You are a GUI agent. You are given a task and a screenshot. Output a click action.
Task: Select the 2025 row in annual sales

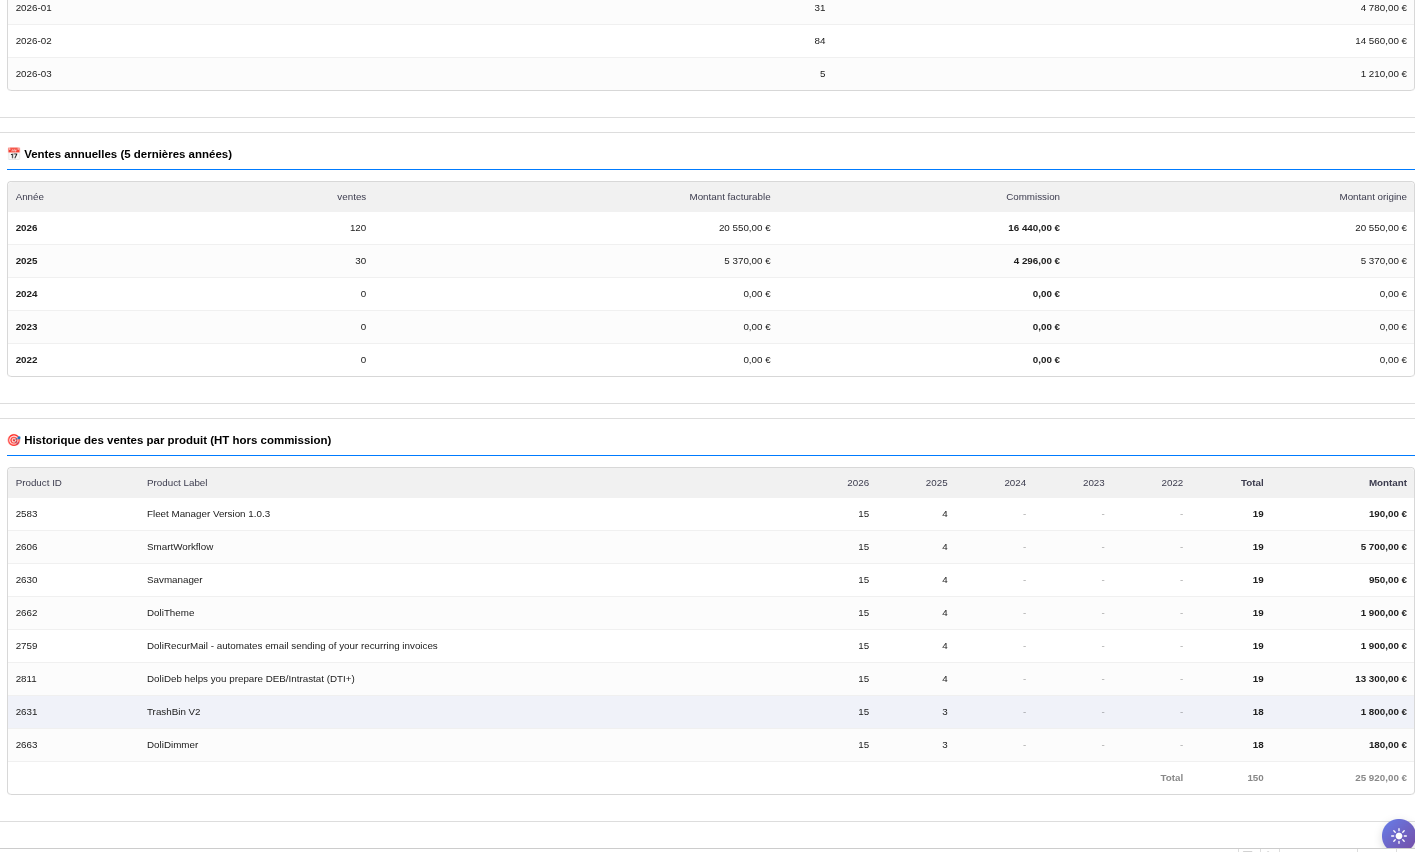(x=27, y=261)
